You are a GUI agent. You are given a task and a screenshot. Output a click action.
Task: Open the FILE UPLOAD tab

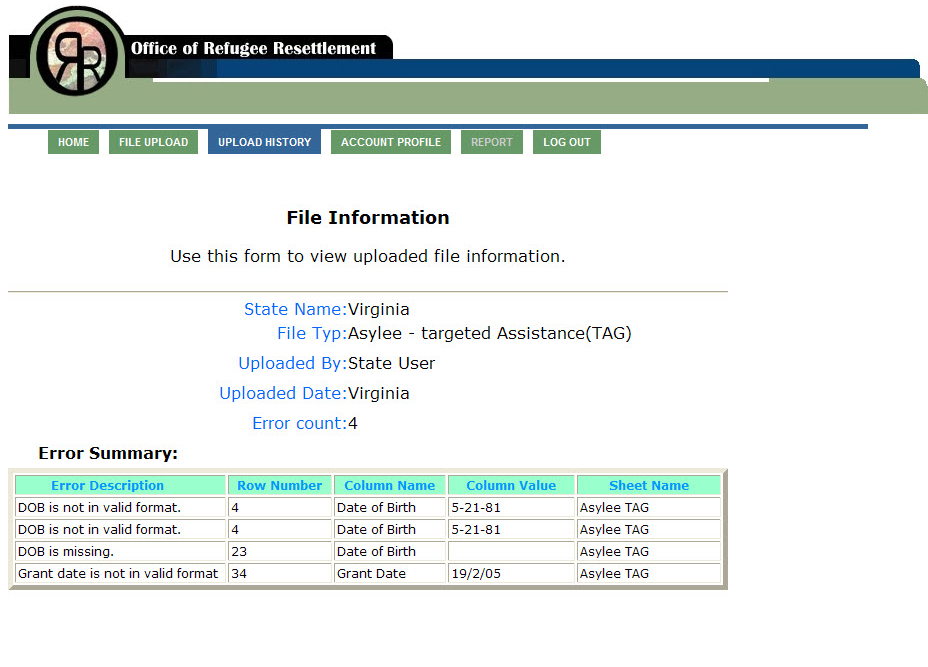153,142
